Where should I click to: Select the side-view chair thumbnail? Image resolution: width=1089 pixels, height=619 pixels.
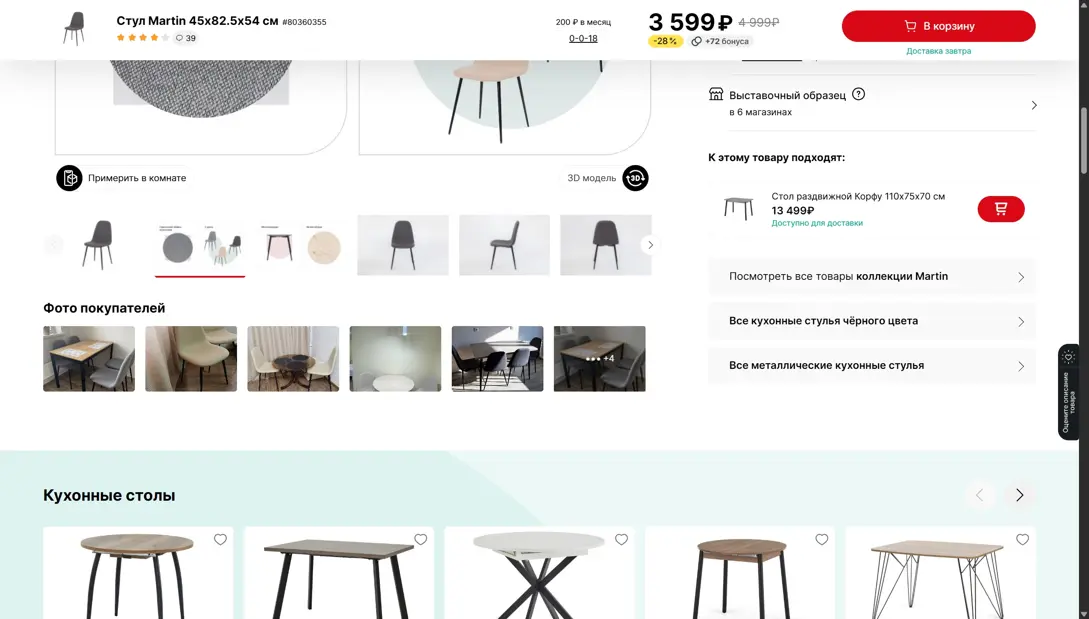click(504, 245)
